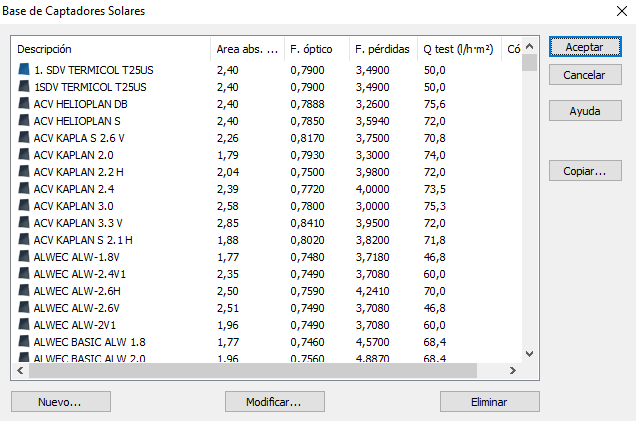This screenshot has height=421, width=636.
Task: Click the vertical scrollbar up arrow
Action: click(529, 46)
